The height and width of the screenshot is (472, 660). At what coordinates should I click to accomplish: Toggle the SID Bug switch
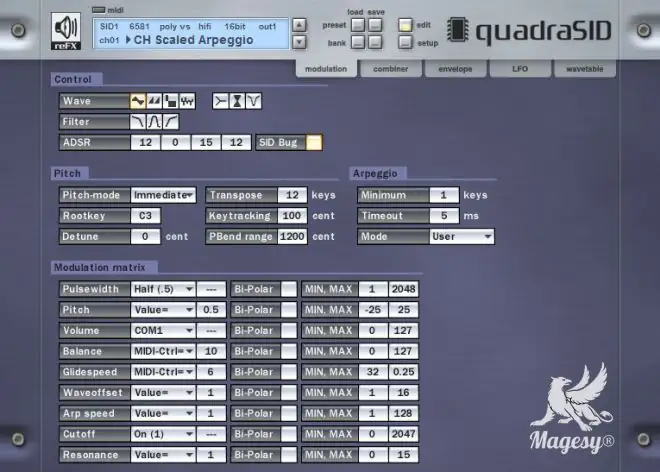tap(314, 142)
